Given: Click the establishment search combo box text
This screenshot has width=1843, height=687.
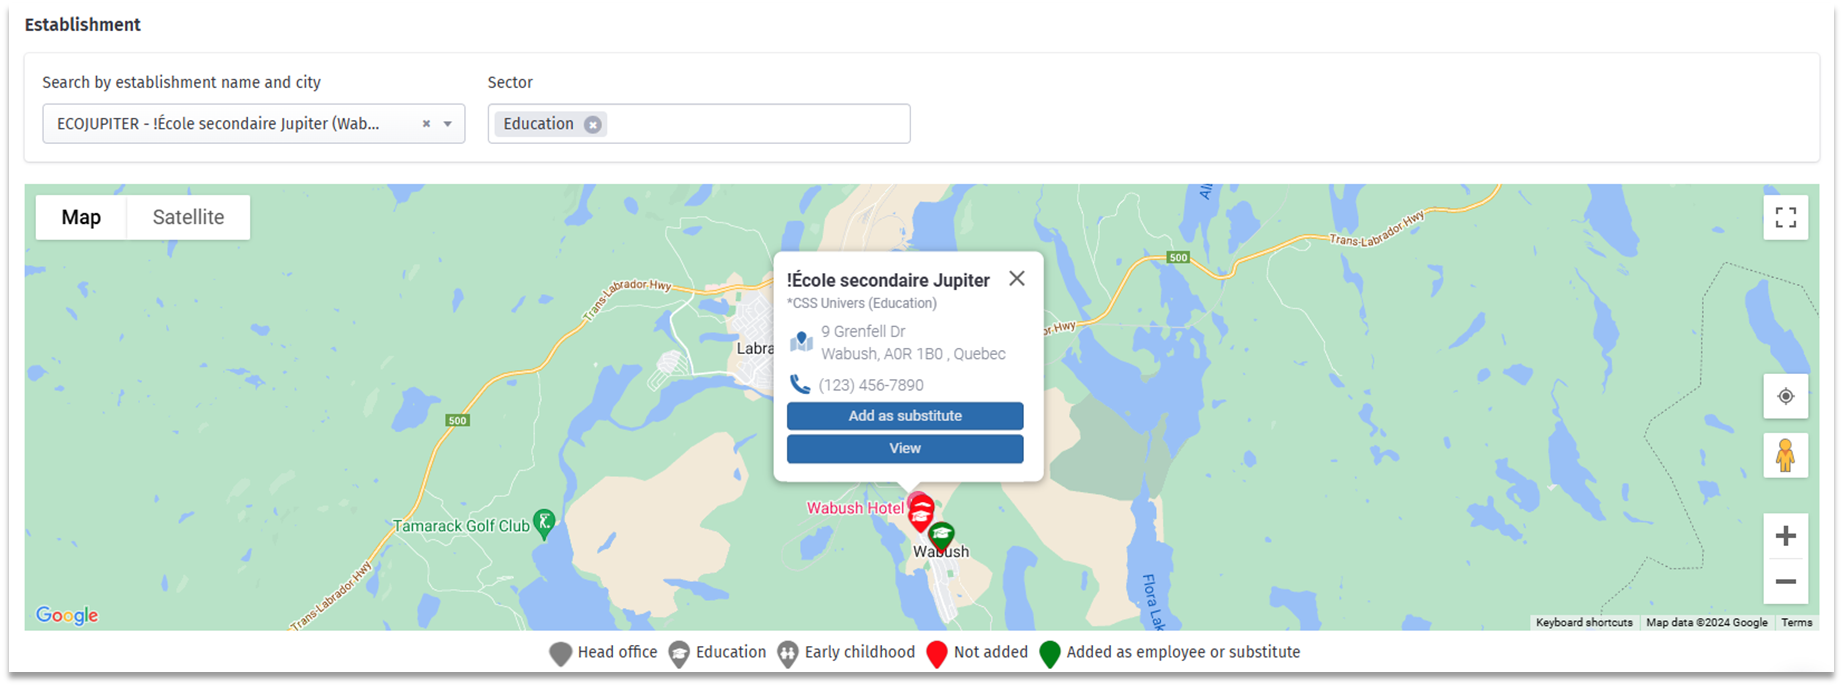Looking at the screenshot, I should coord(218,124).
